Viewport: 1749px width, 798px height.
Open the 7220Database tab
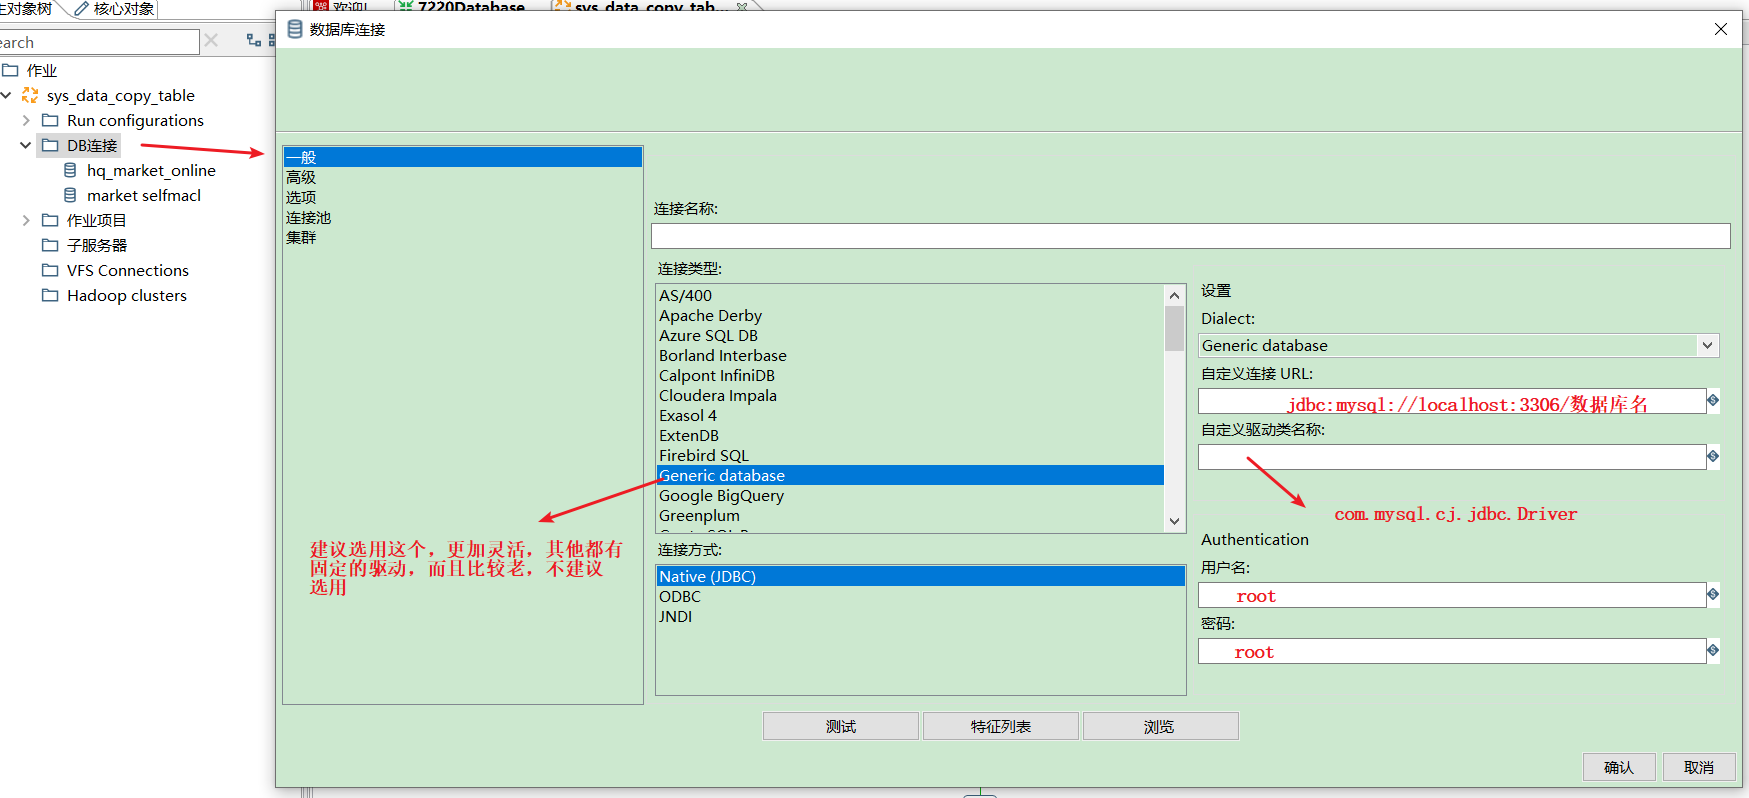[462, 6]
